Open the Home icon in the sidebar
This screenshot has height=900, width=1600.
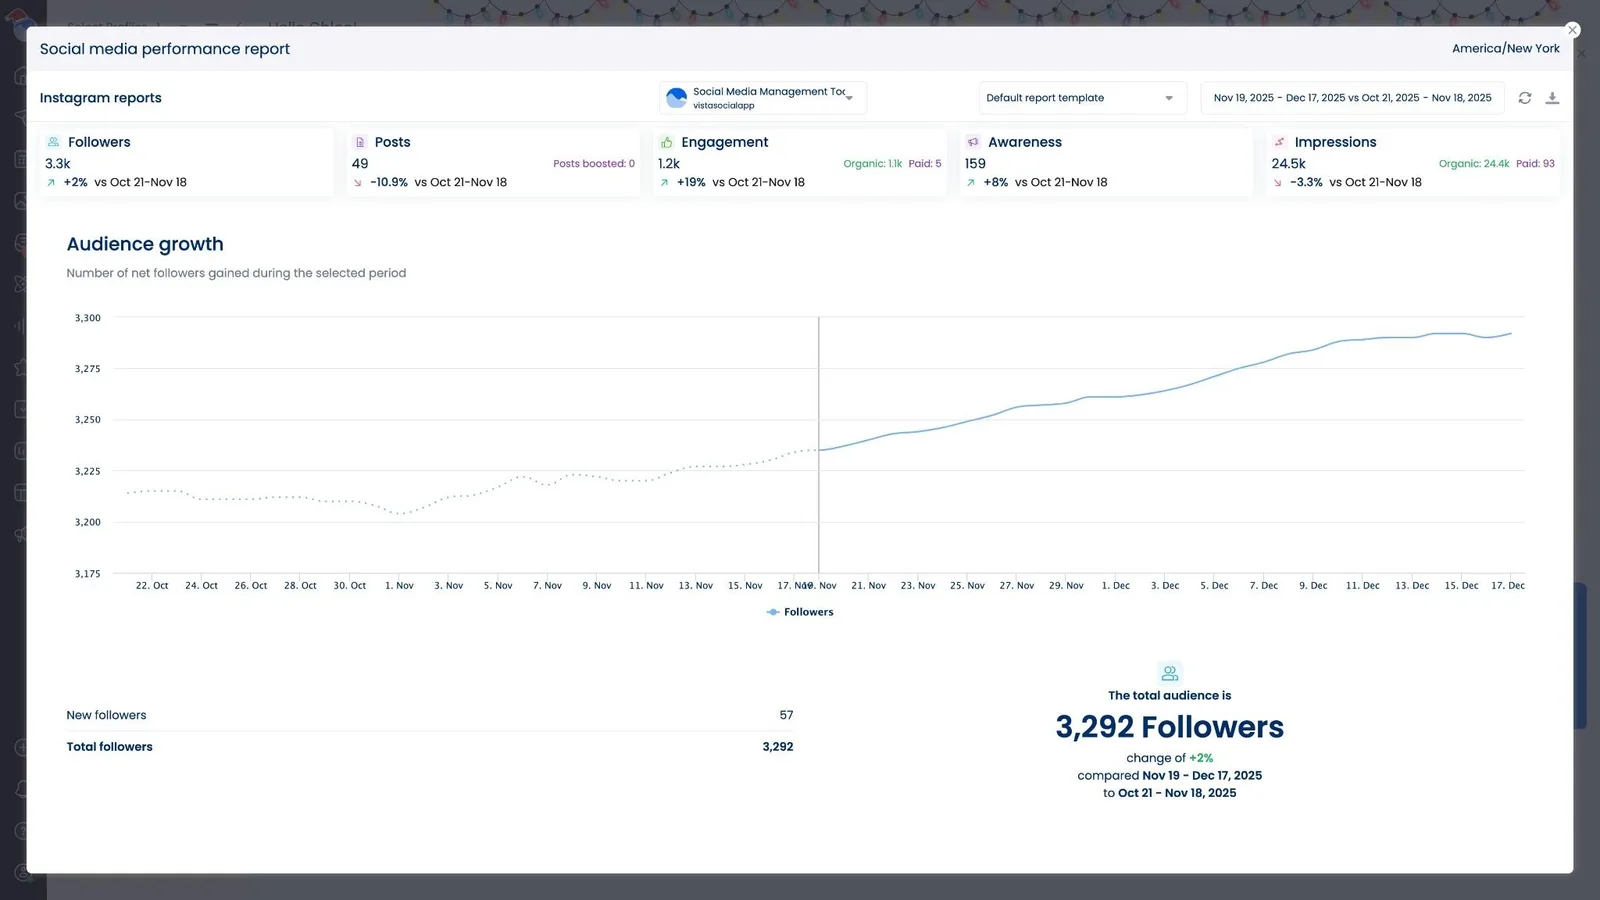[x=21, y=75]
